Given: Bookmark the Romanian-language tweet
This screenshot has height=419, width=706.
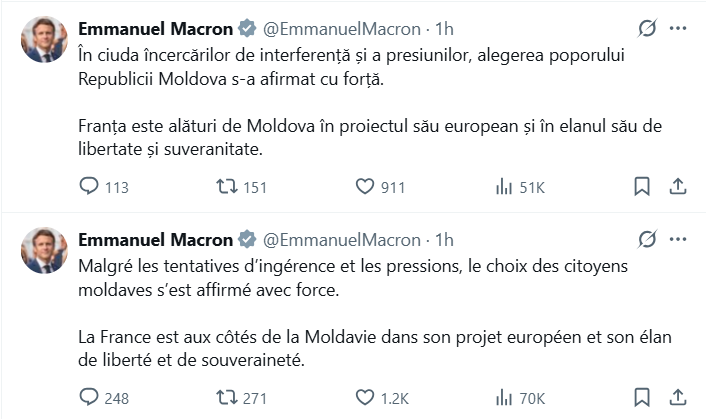Looking at the screenshot, I should (642, 186).
